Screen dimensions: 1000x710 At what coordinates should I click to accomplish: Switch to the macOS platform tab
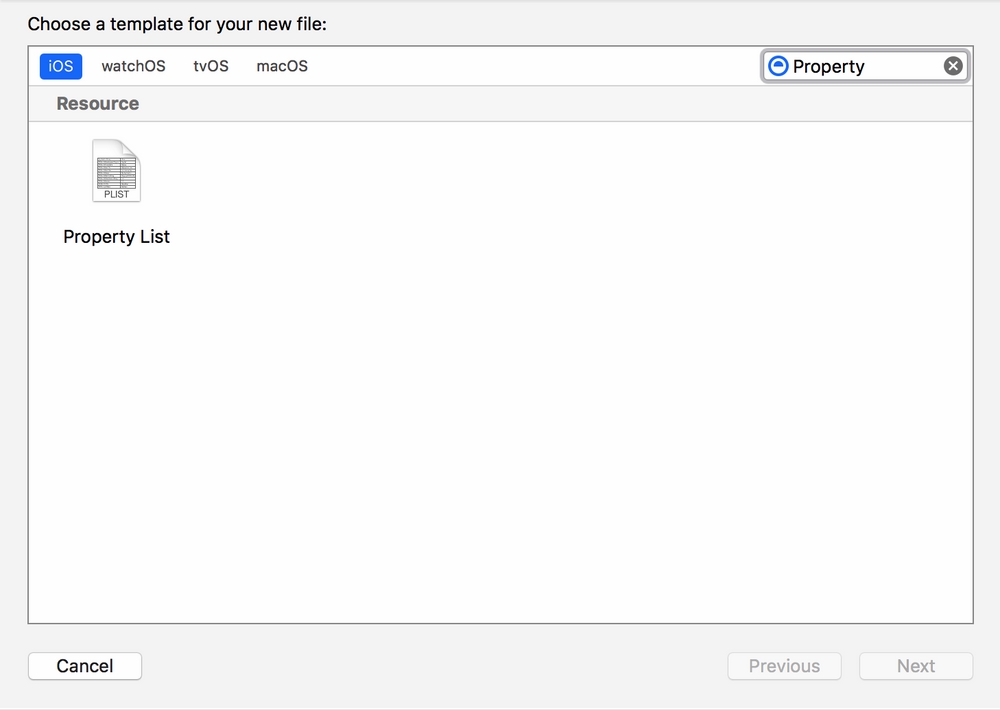click(x=282, y=66)
